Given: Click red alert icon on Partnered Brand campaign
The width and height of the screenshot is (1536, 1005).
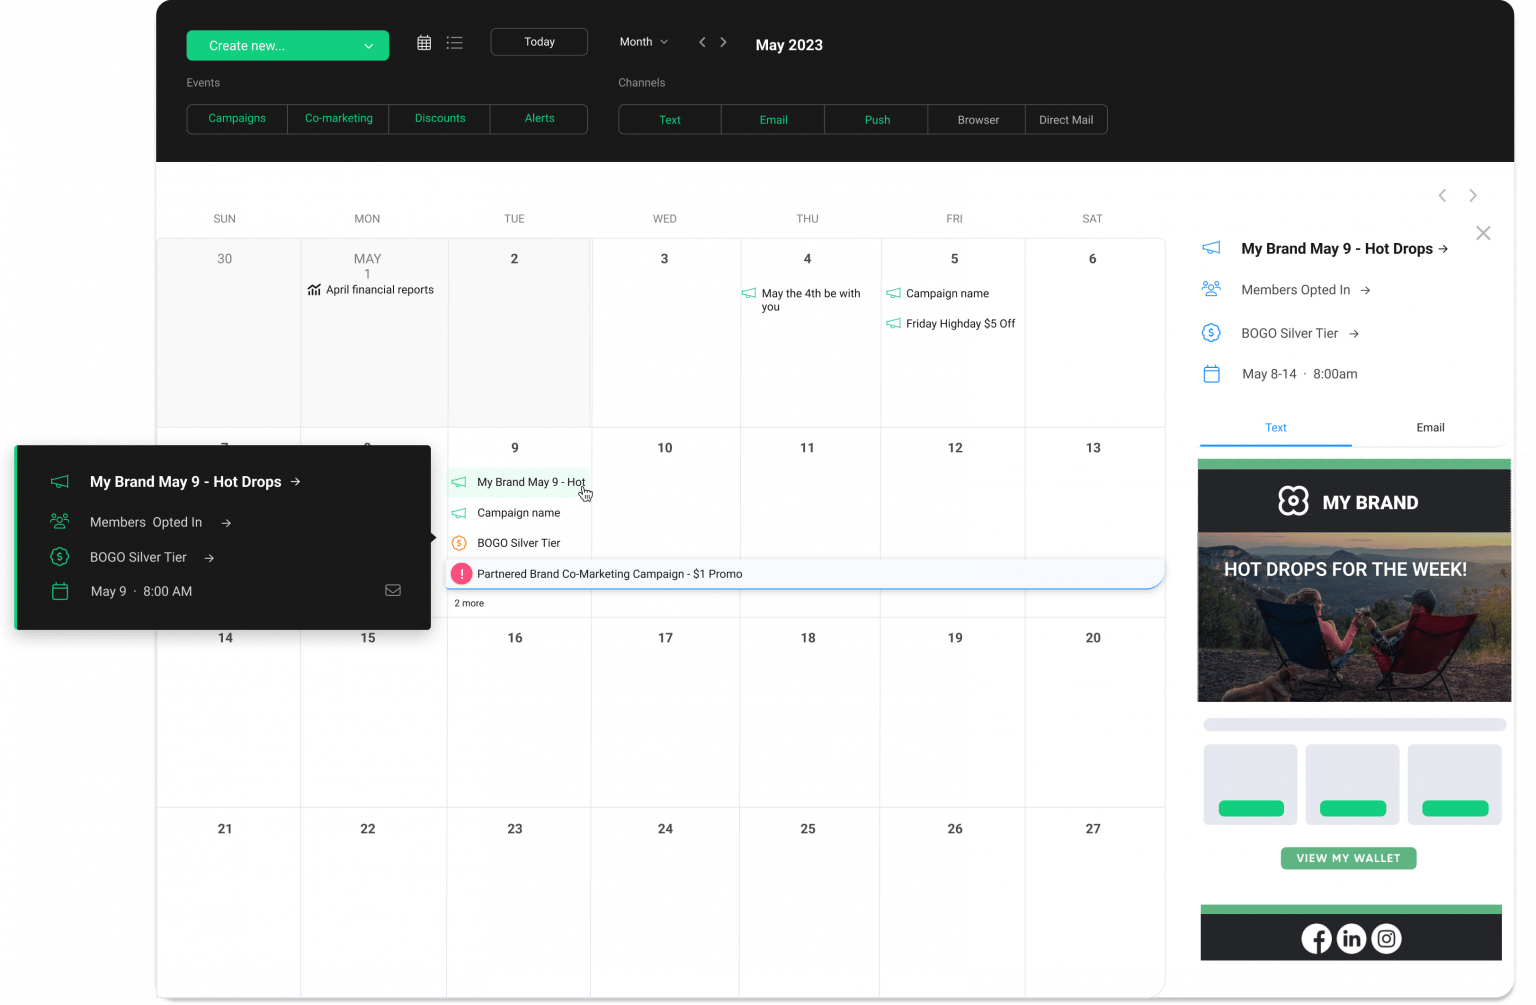Looking at the screenshot, I should 461,574.
